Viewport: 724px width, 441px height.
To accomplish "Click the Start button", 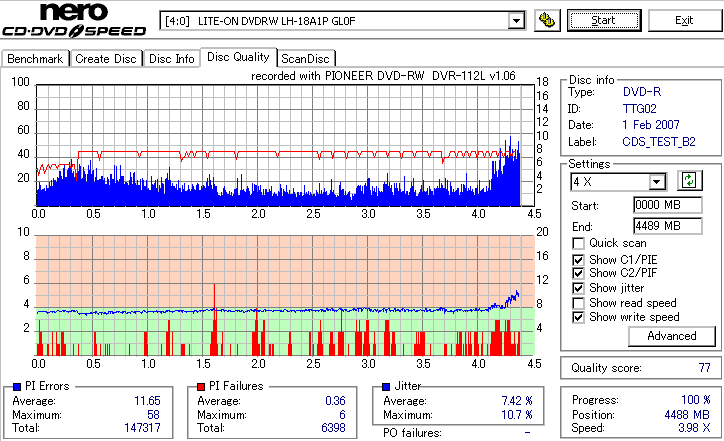I will [x=604, y=20].
